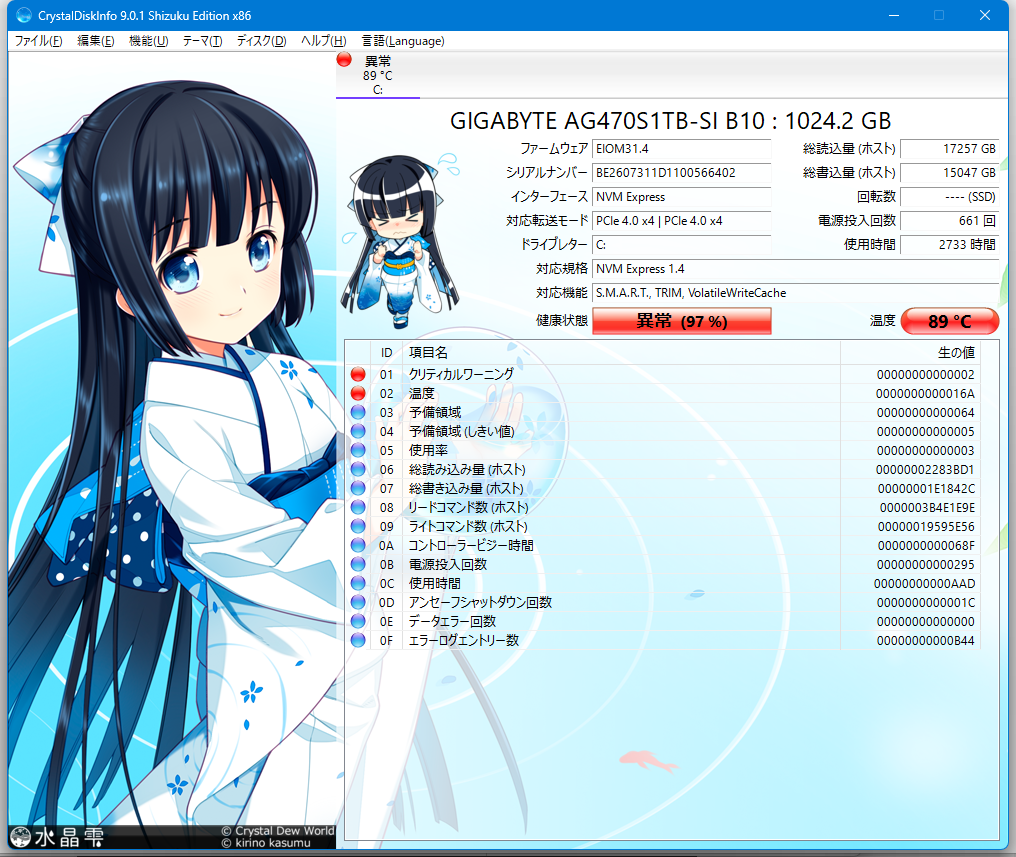Click raw value 0000002283BD1
Screen dimensions: 1016x857
pos(925,470)
